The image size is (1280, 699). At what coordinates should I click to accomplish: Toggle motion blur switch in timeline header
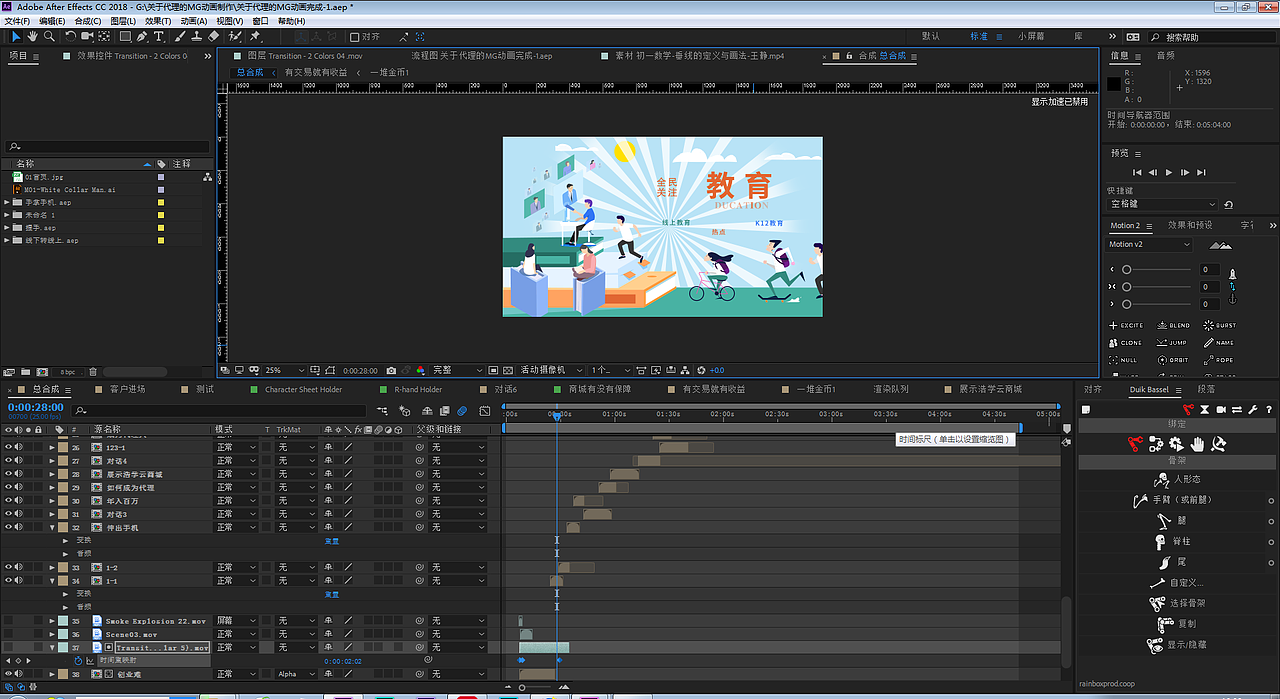462,411
